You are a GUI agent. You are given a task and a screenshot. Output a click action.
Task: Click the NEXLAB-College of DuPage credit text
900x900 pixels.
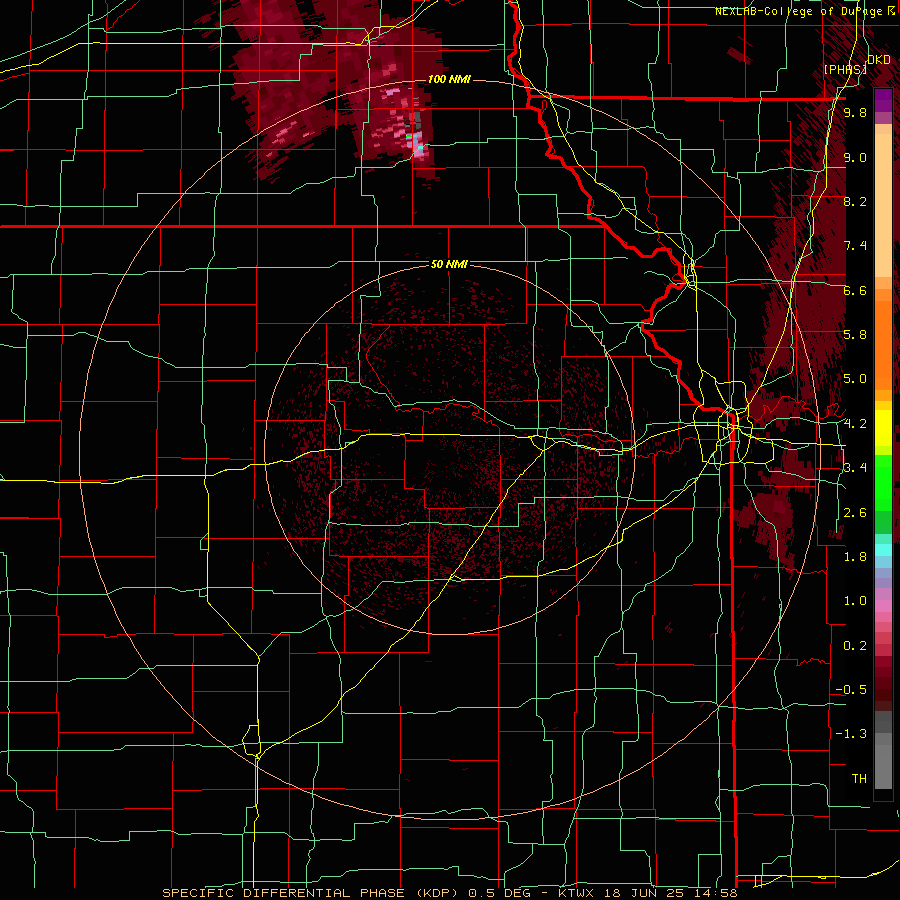(798, 11)
